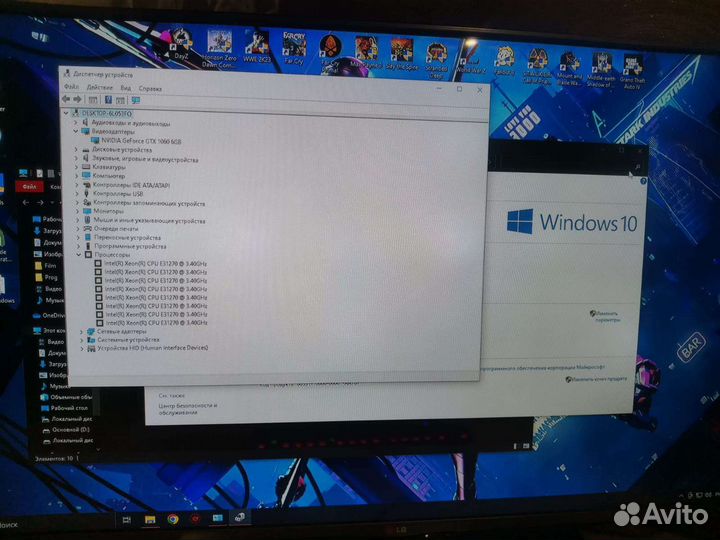Image resolution: width=720 pixels, height=540 pixels.
Task: Open OneDrive in Explorer sidebar
Action: click(x=49, y=315)
